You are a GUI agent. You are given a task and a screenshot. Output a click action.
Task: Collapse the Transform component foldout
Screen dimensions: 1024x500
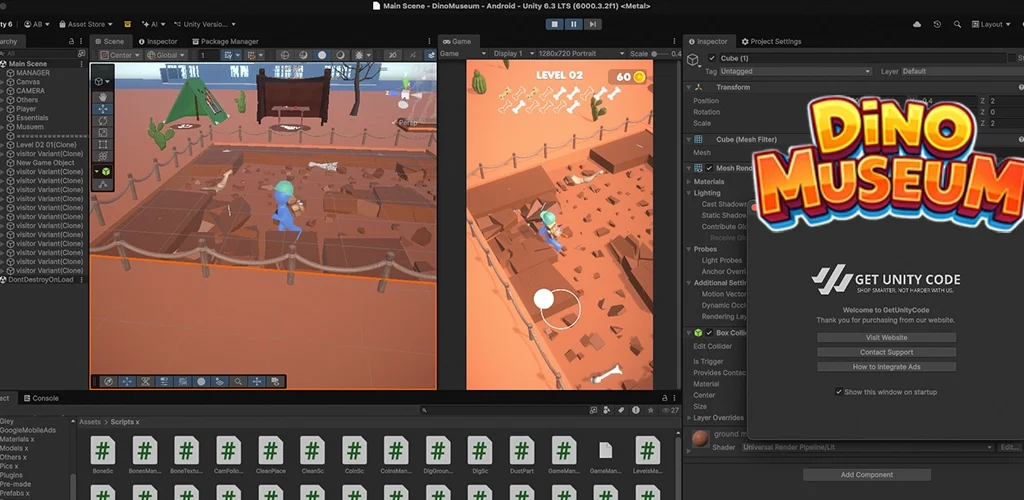[688, 87]
